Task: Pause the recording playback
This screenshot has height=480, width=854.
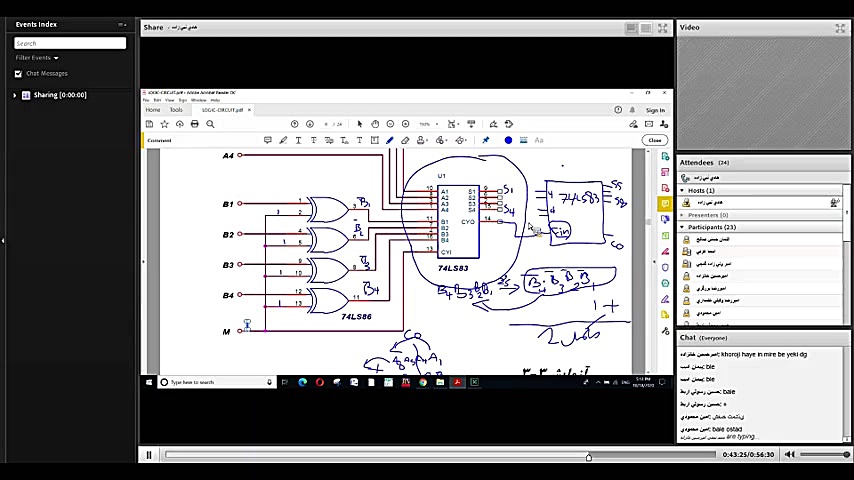Action: 149,455
